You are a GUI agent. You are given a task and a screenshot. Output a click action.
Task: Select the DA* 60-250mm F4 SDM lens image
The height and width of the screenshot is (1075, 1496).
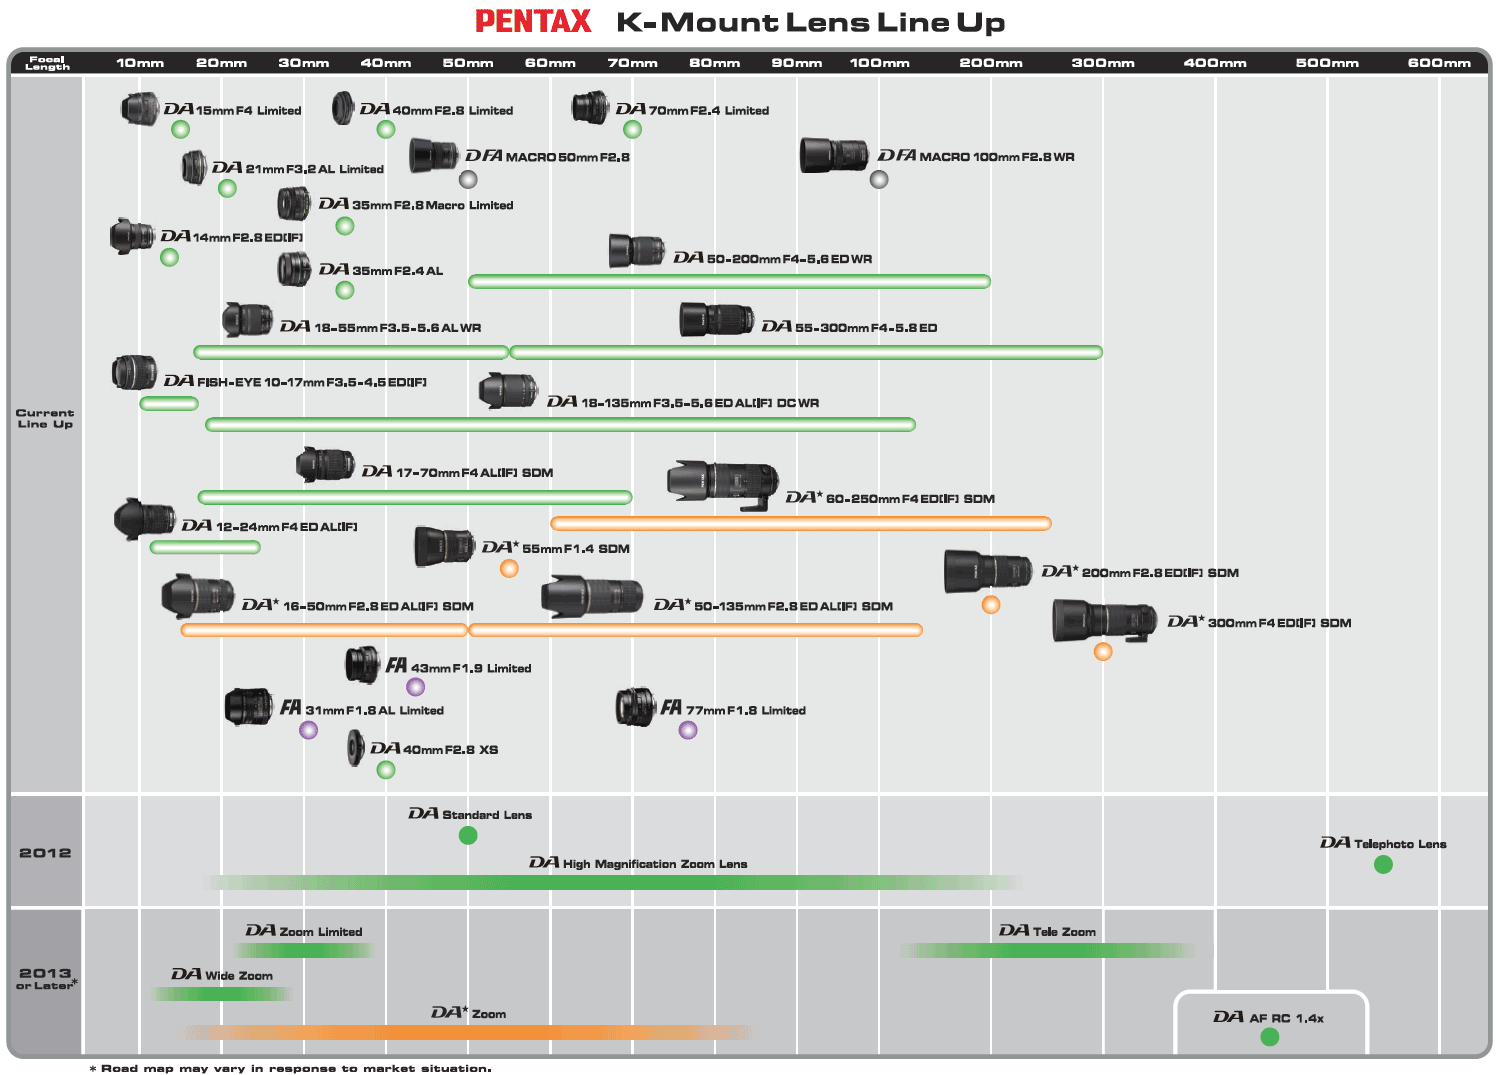tap(723, 486)
